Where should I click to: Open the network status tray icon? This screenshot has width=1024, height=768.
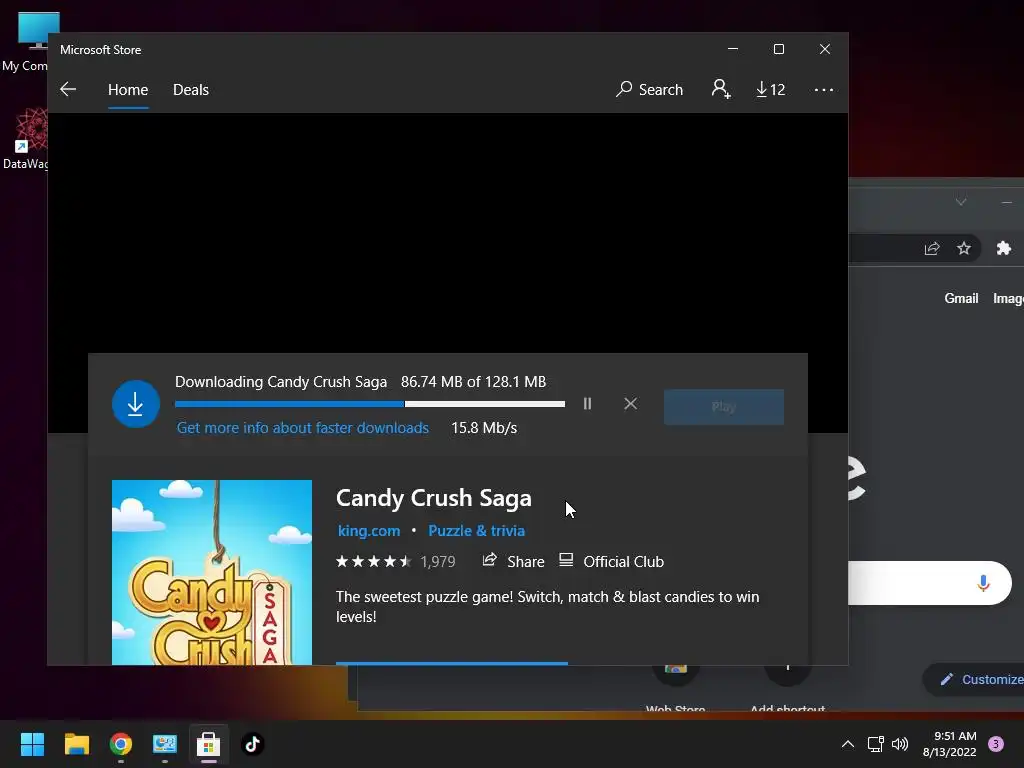pos(876,744)
